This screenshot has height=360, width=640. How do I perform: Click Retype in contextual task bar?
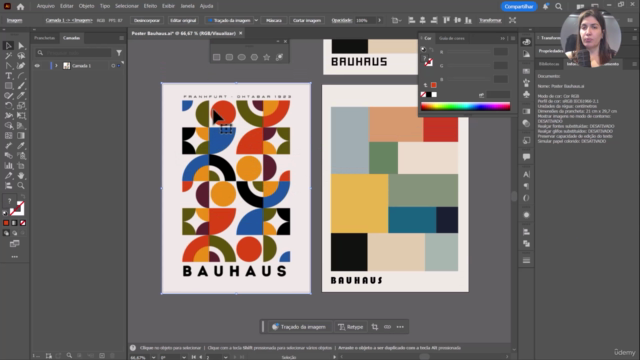[x=351, y=327]
